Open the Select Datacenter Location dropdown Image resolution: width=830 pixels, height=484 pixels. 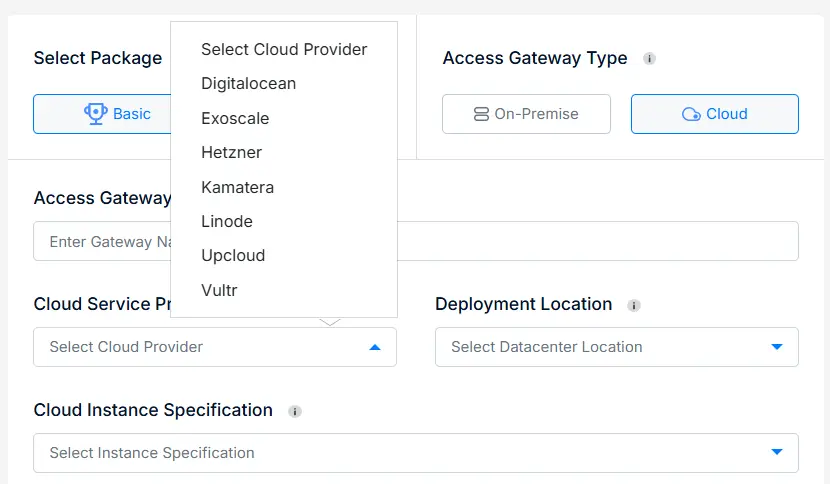click(x=617, y=347)
